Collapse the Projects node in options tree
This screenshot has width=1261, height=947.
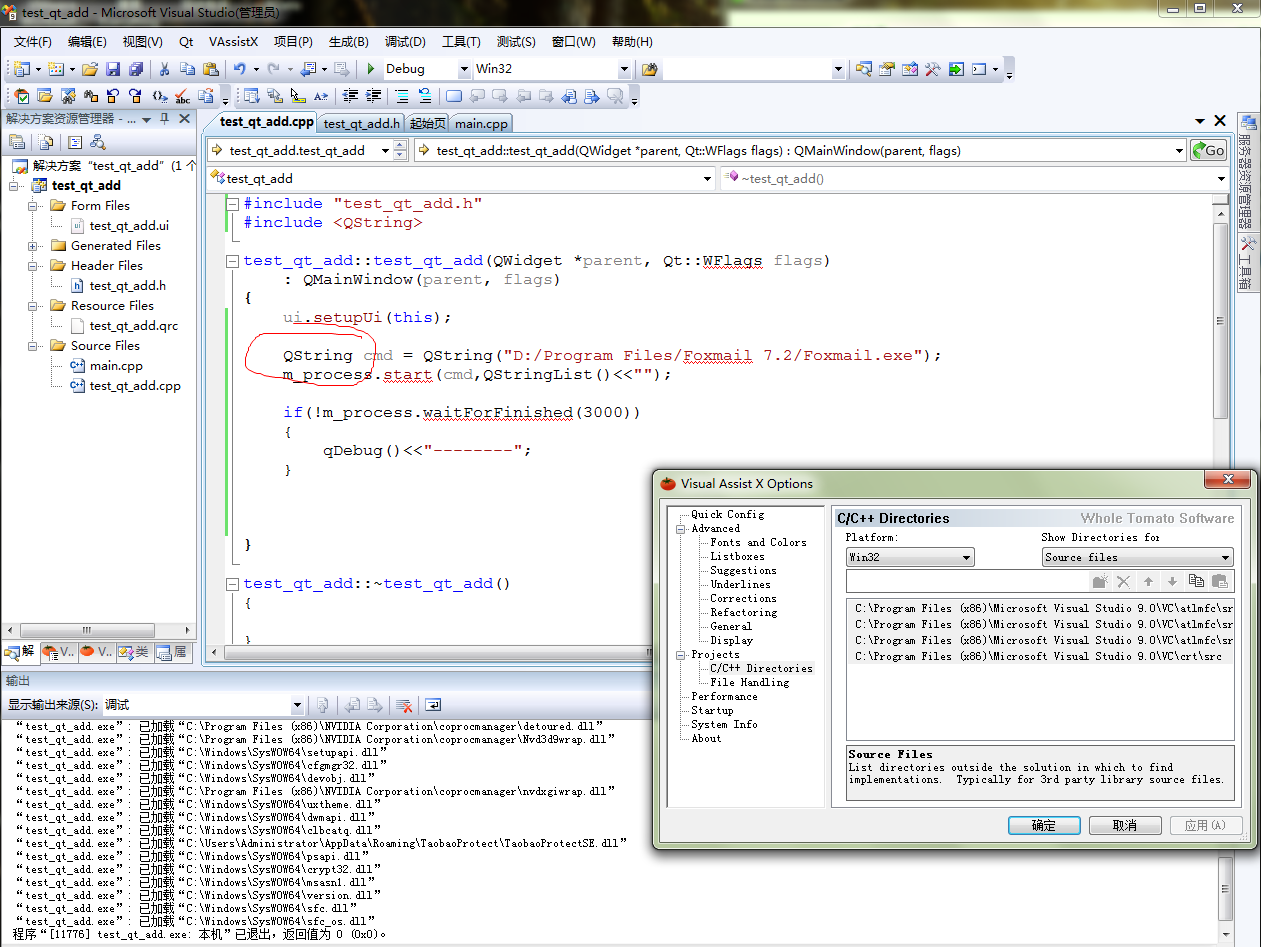click(681, 655)
